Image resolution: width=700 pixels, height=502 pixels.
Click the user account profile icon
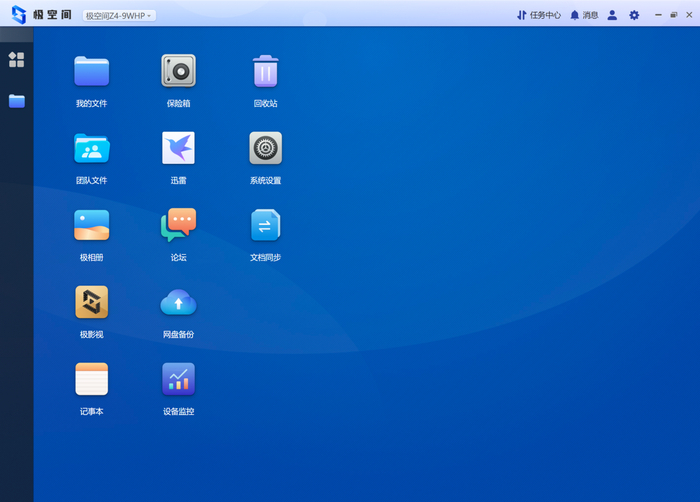612,16
